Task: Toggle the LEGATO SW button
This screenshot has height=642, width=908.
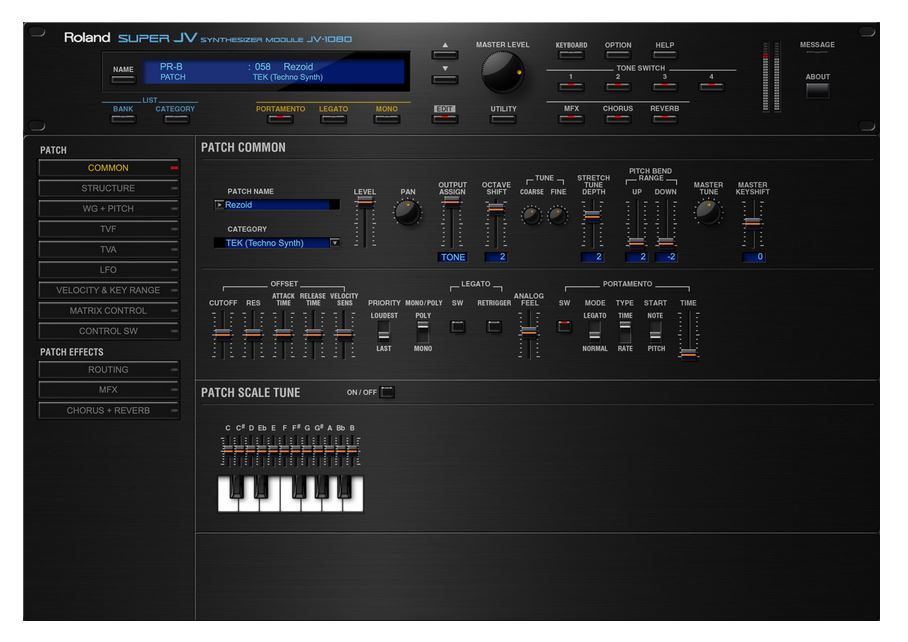Action: 457,326
